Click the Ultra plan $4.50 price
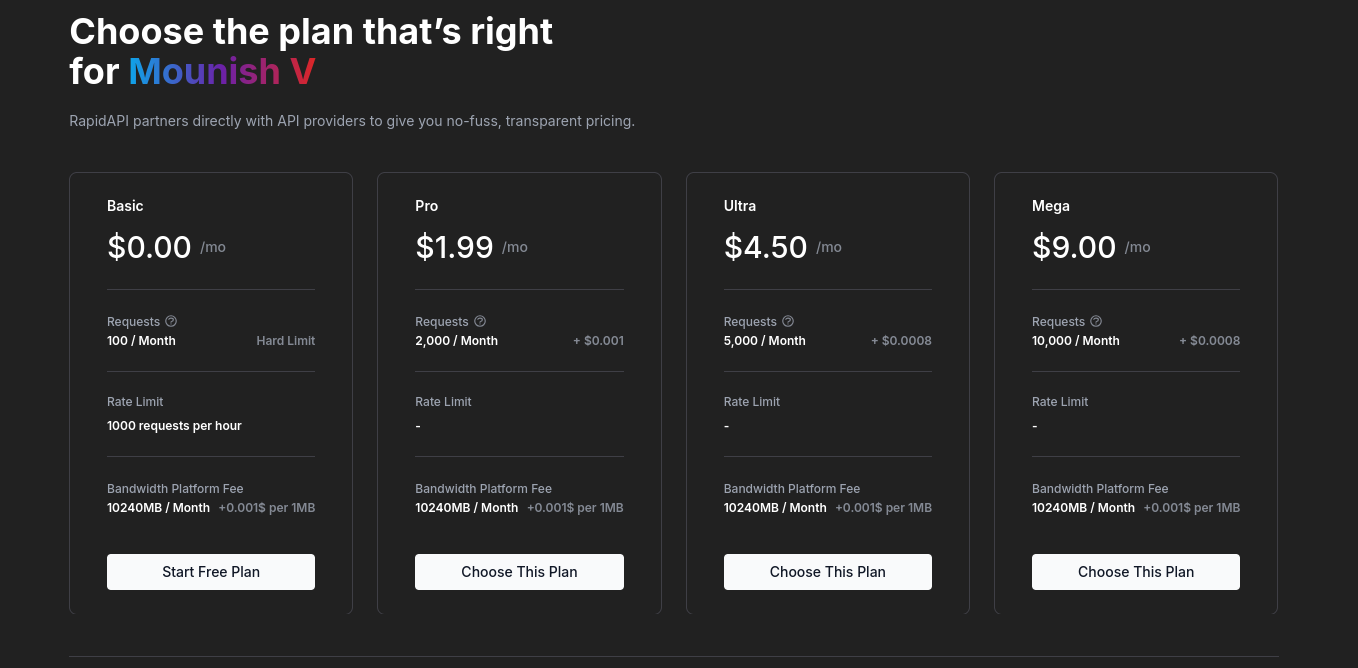Screen dimensions: 1358x668 click(765, 247)
